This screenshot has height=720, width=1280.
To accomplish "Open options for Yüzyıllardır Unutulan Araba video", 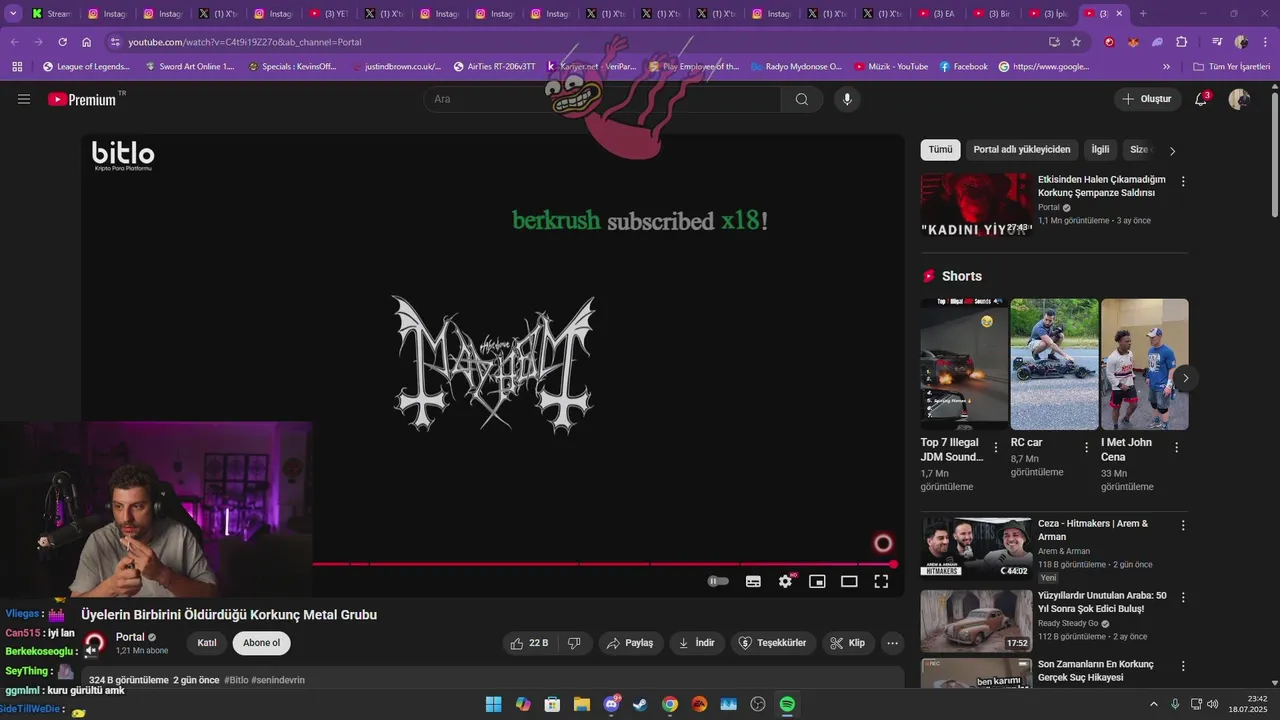I will tap(1183, 597).
